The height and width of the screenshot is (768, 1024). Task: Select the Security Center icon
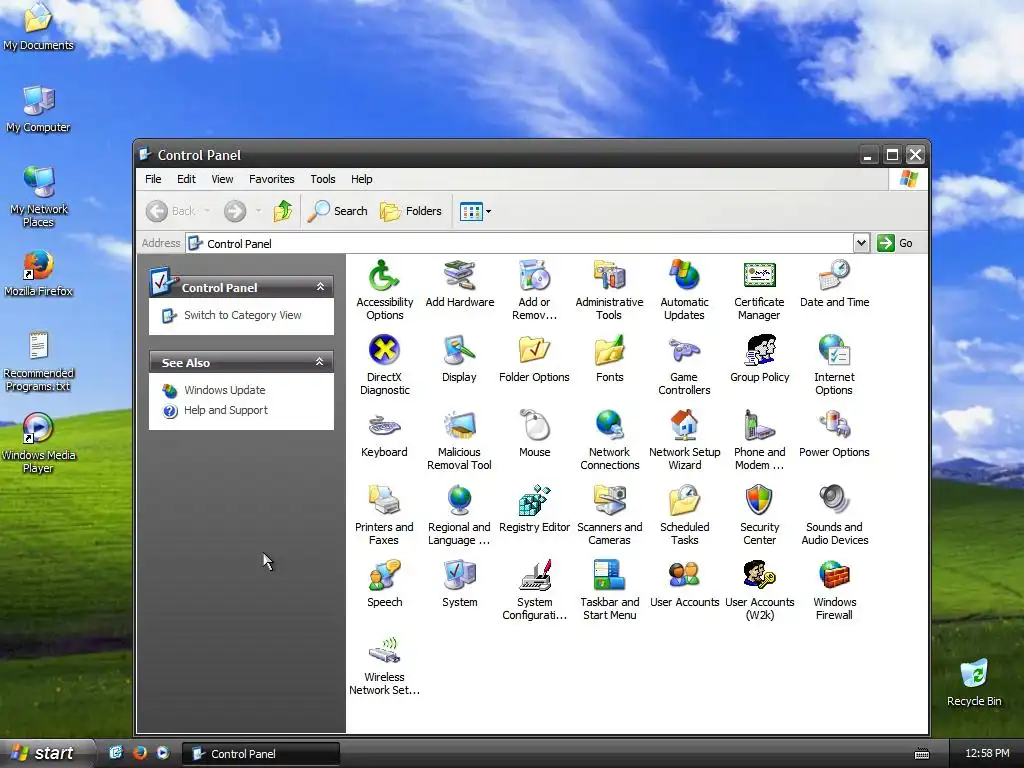(x=759, y=515)
